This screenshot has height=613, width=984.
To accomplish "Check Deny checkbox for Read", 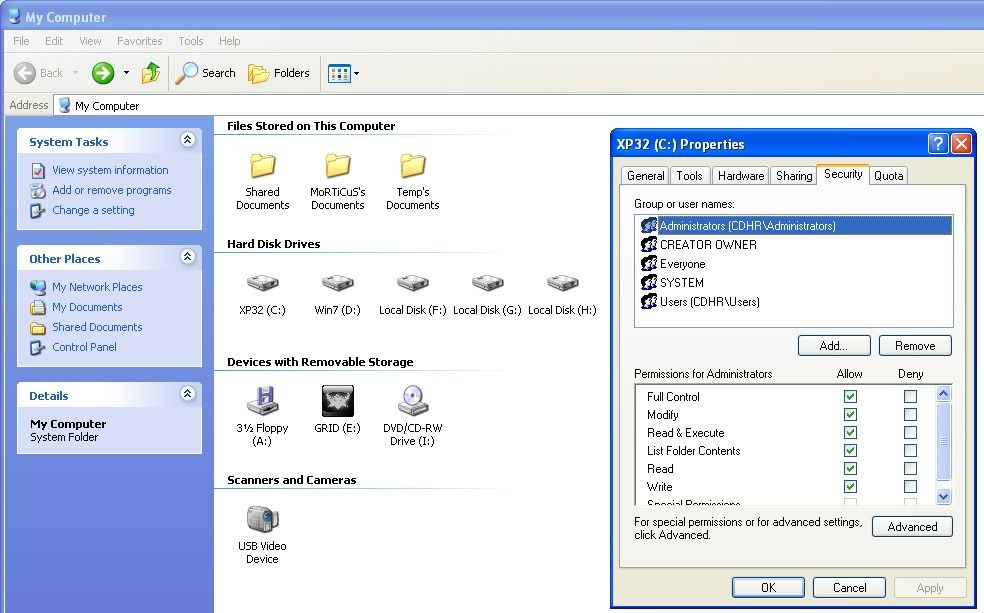I will (x=910, y=469).
